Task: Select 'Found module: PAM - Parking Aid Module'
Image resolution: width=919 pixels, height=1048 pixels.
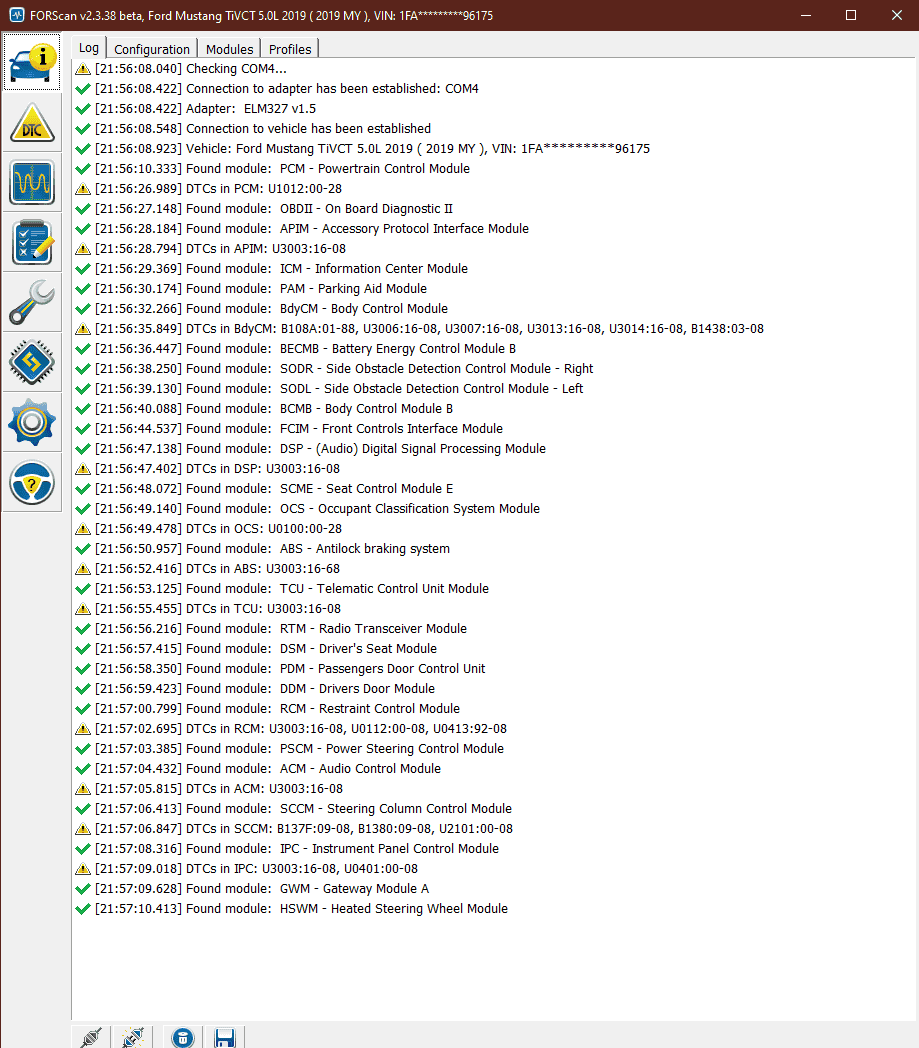Action: pos(251,289)
